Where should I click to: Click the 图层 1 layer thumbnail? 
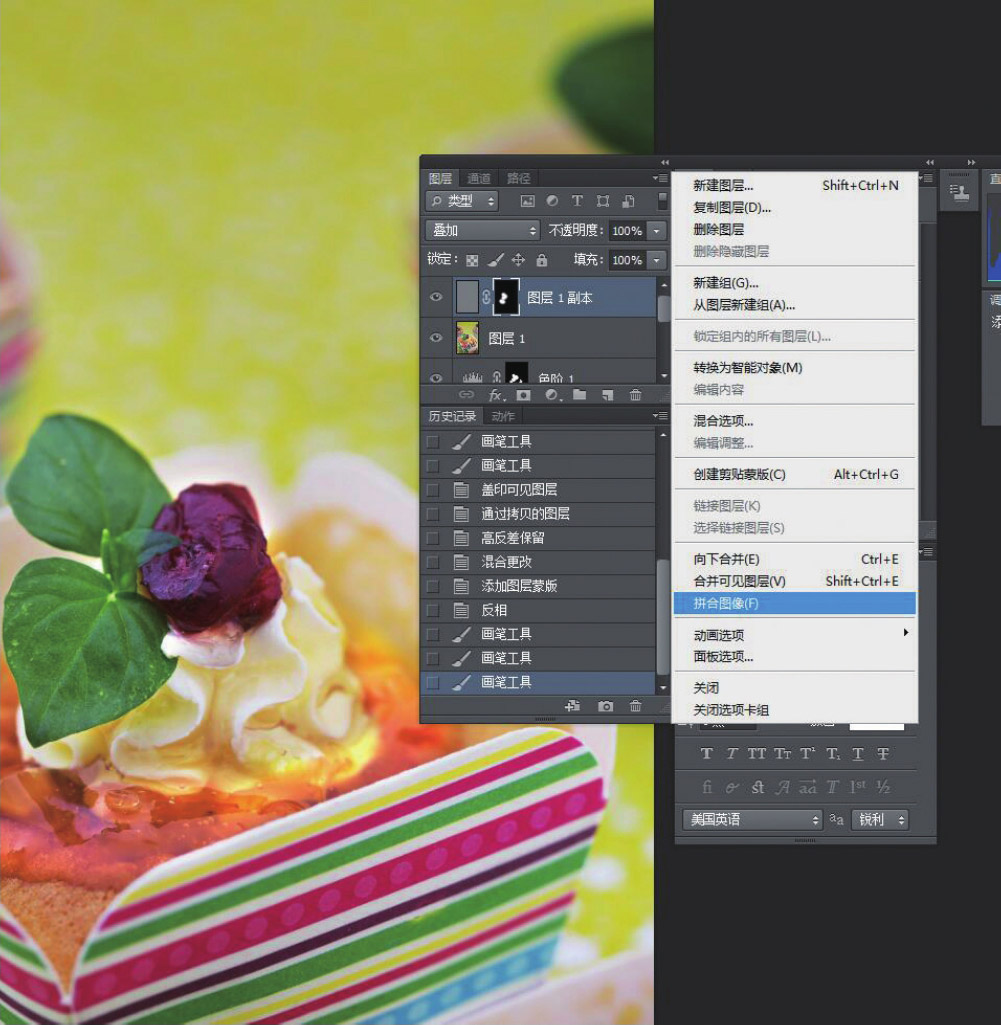pos(467,338)
